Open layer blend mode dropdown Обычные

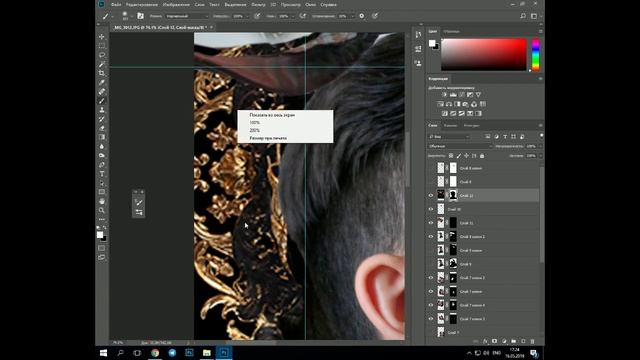click(x=460, y=146)
